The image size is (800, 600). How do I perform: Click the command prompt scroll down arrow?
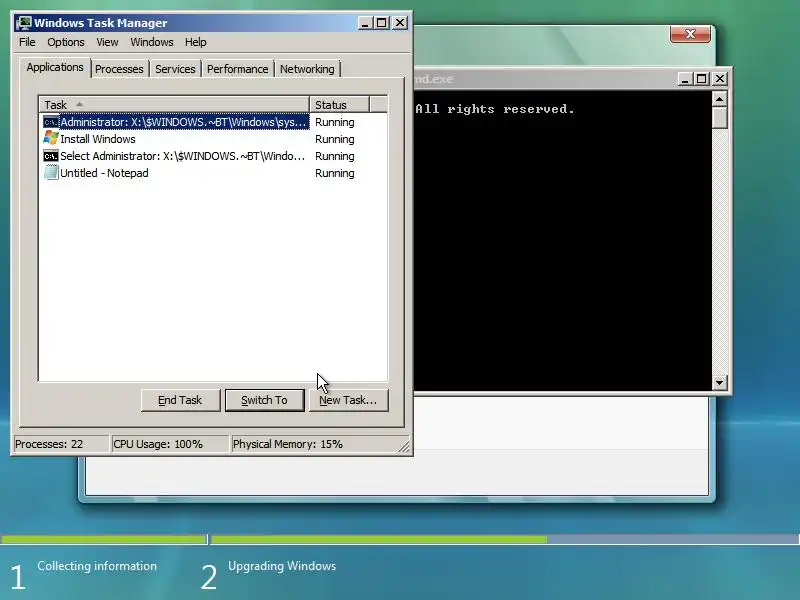(719, 383)
